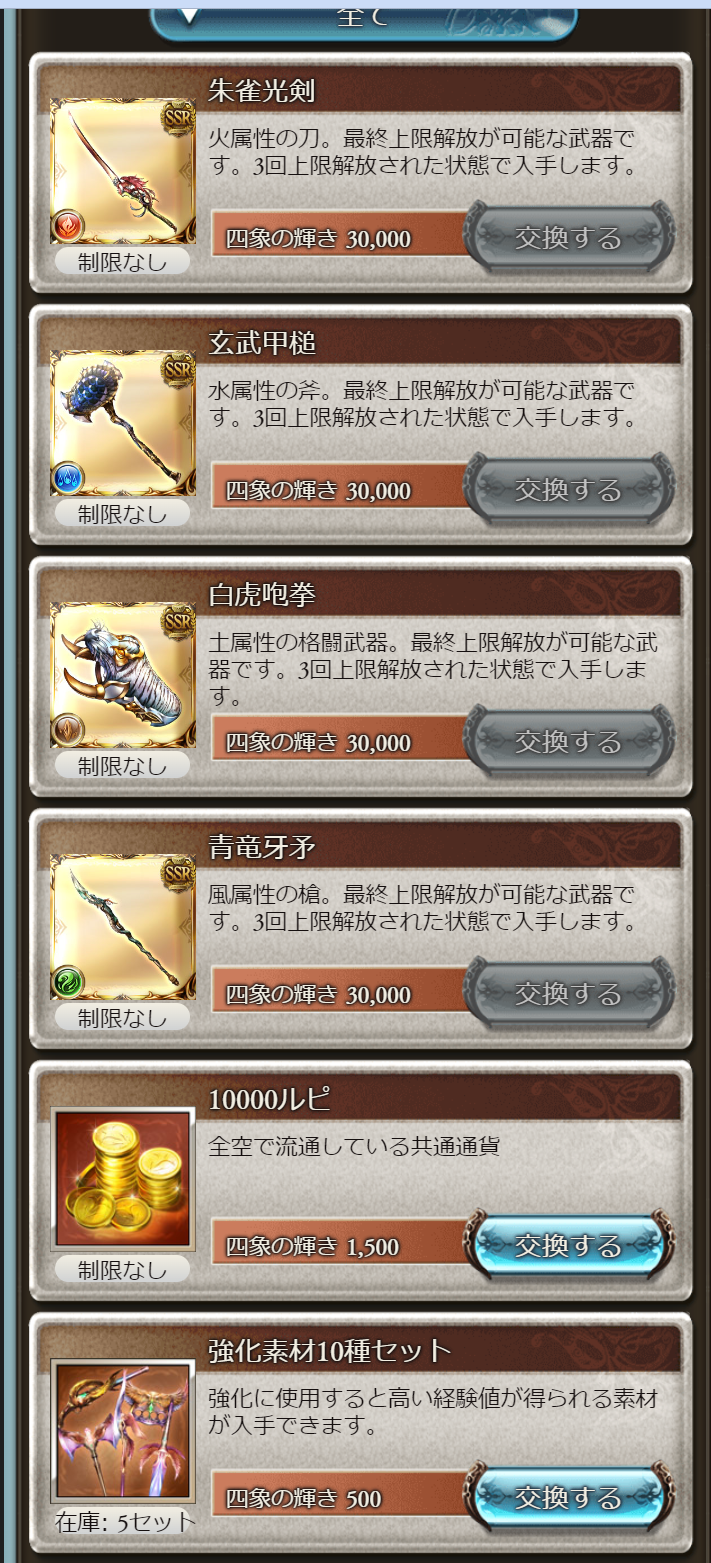This screenshot has height=1563, width=711.
Task: Exchange for 10000ルピ with 交換する button
Action: [x=568, y=1245]
